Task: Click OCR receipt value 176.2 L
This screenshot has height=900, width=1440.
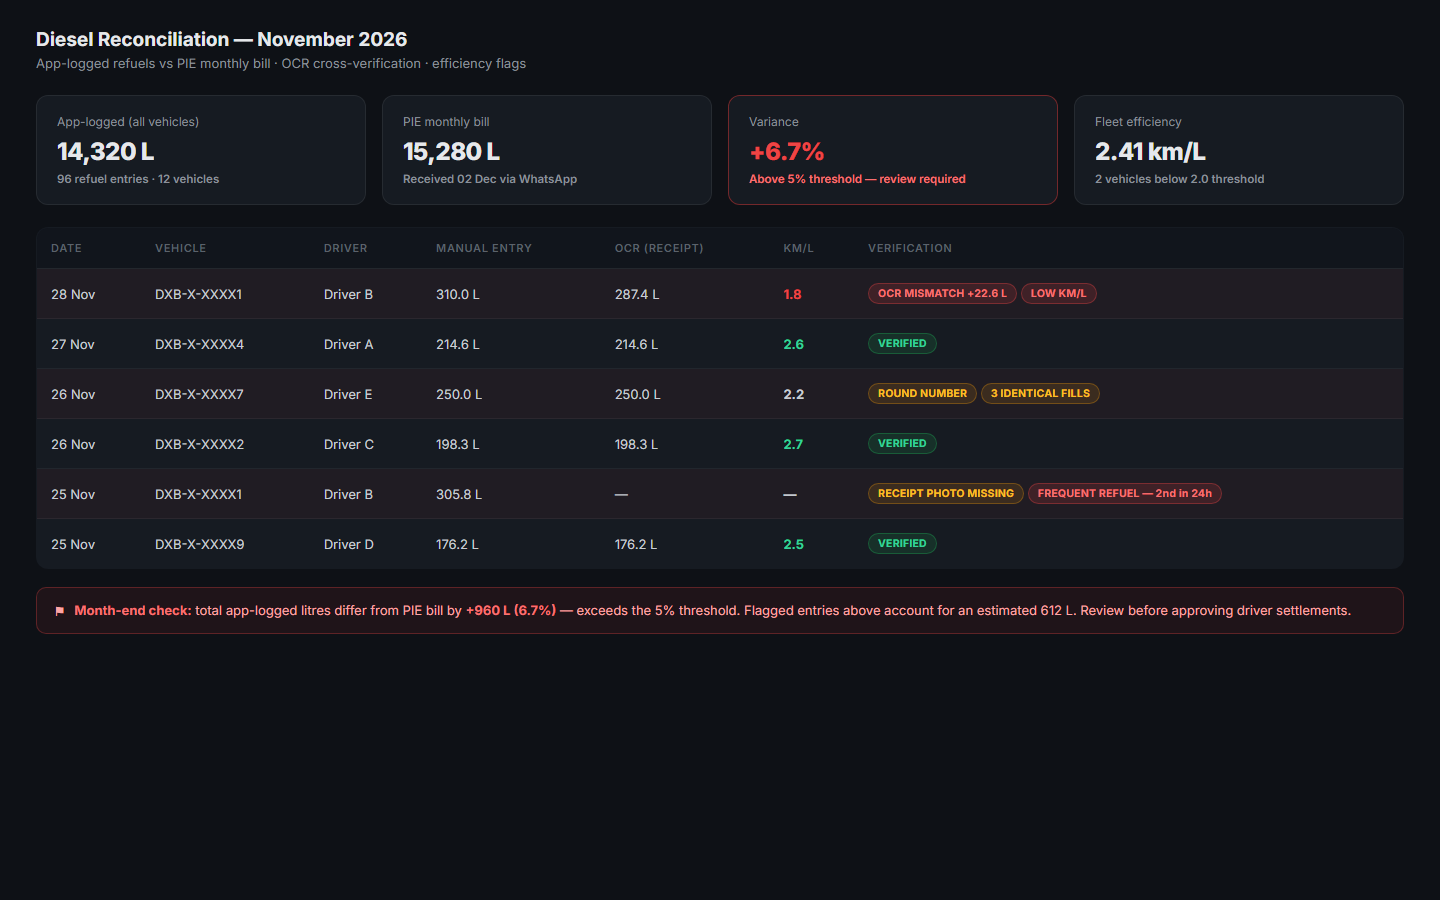Action: (636, 544)
